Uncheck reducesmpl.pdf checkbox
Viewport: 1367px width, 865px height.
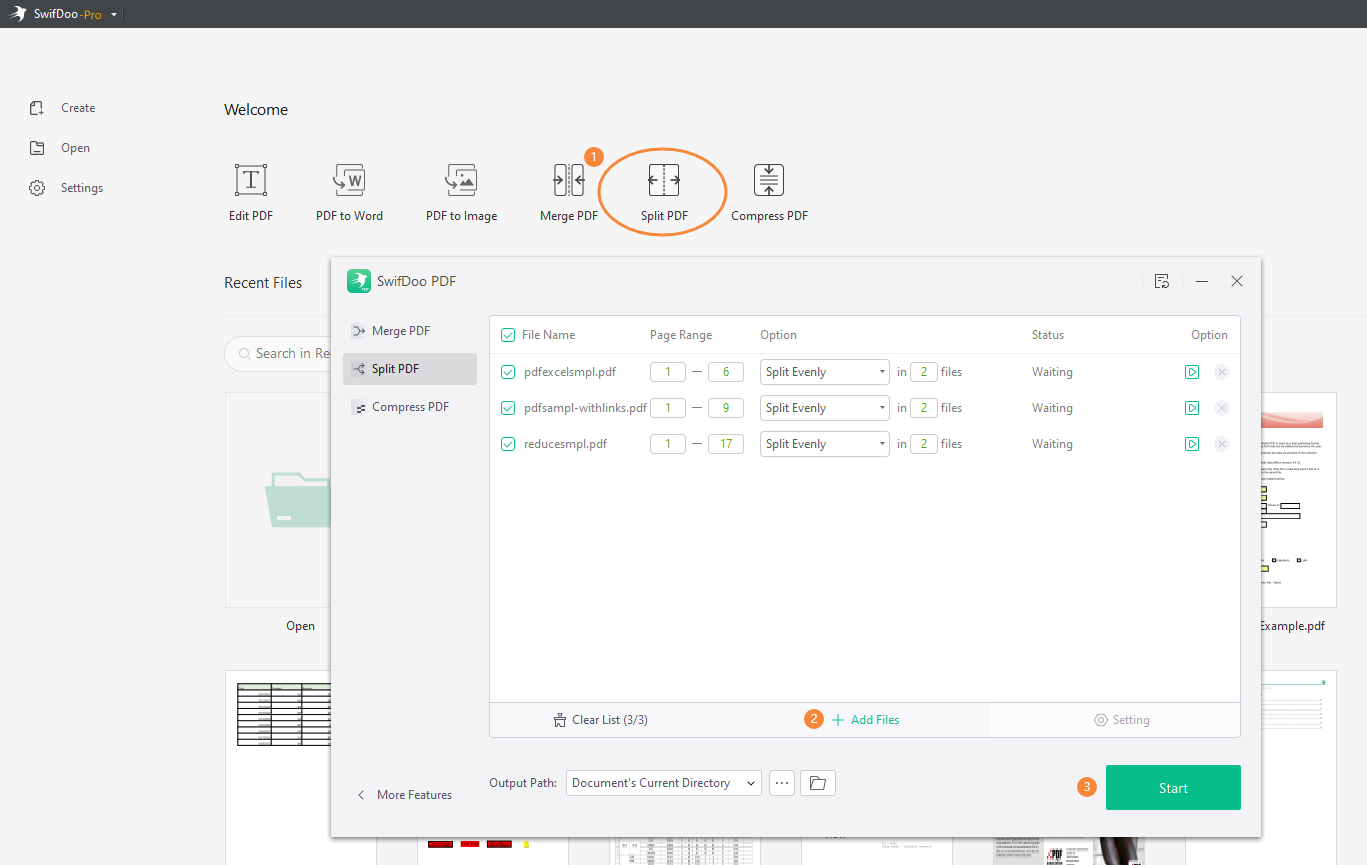[508, 444]
